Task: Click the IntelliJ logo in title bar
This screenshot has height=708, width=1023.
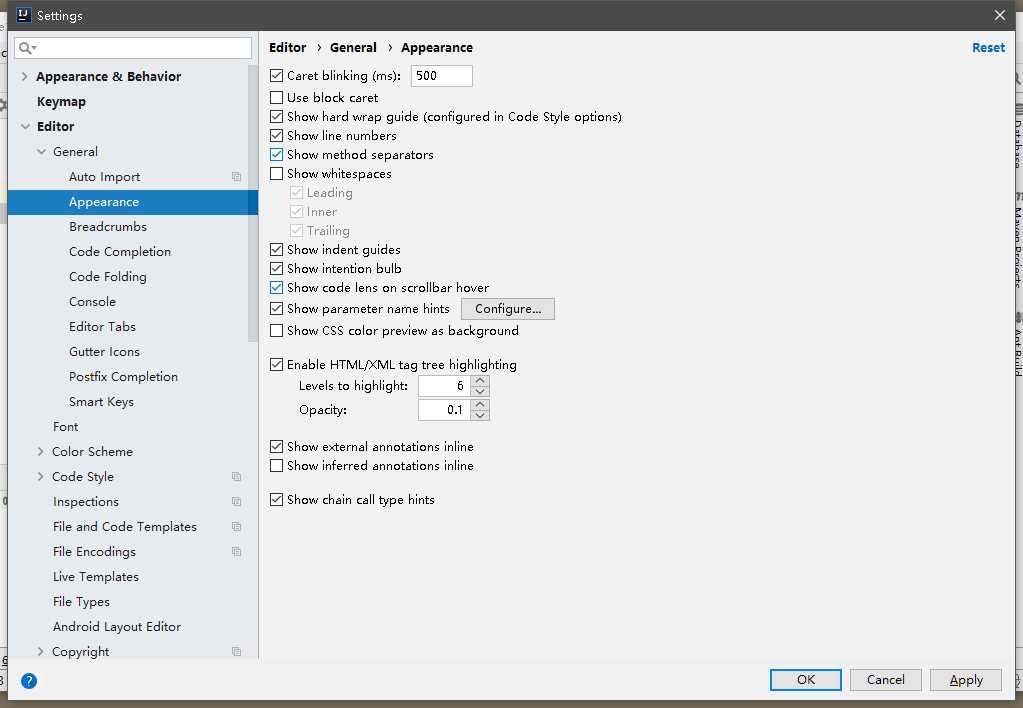Action: click(23, 15)
